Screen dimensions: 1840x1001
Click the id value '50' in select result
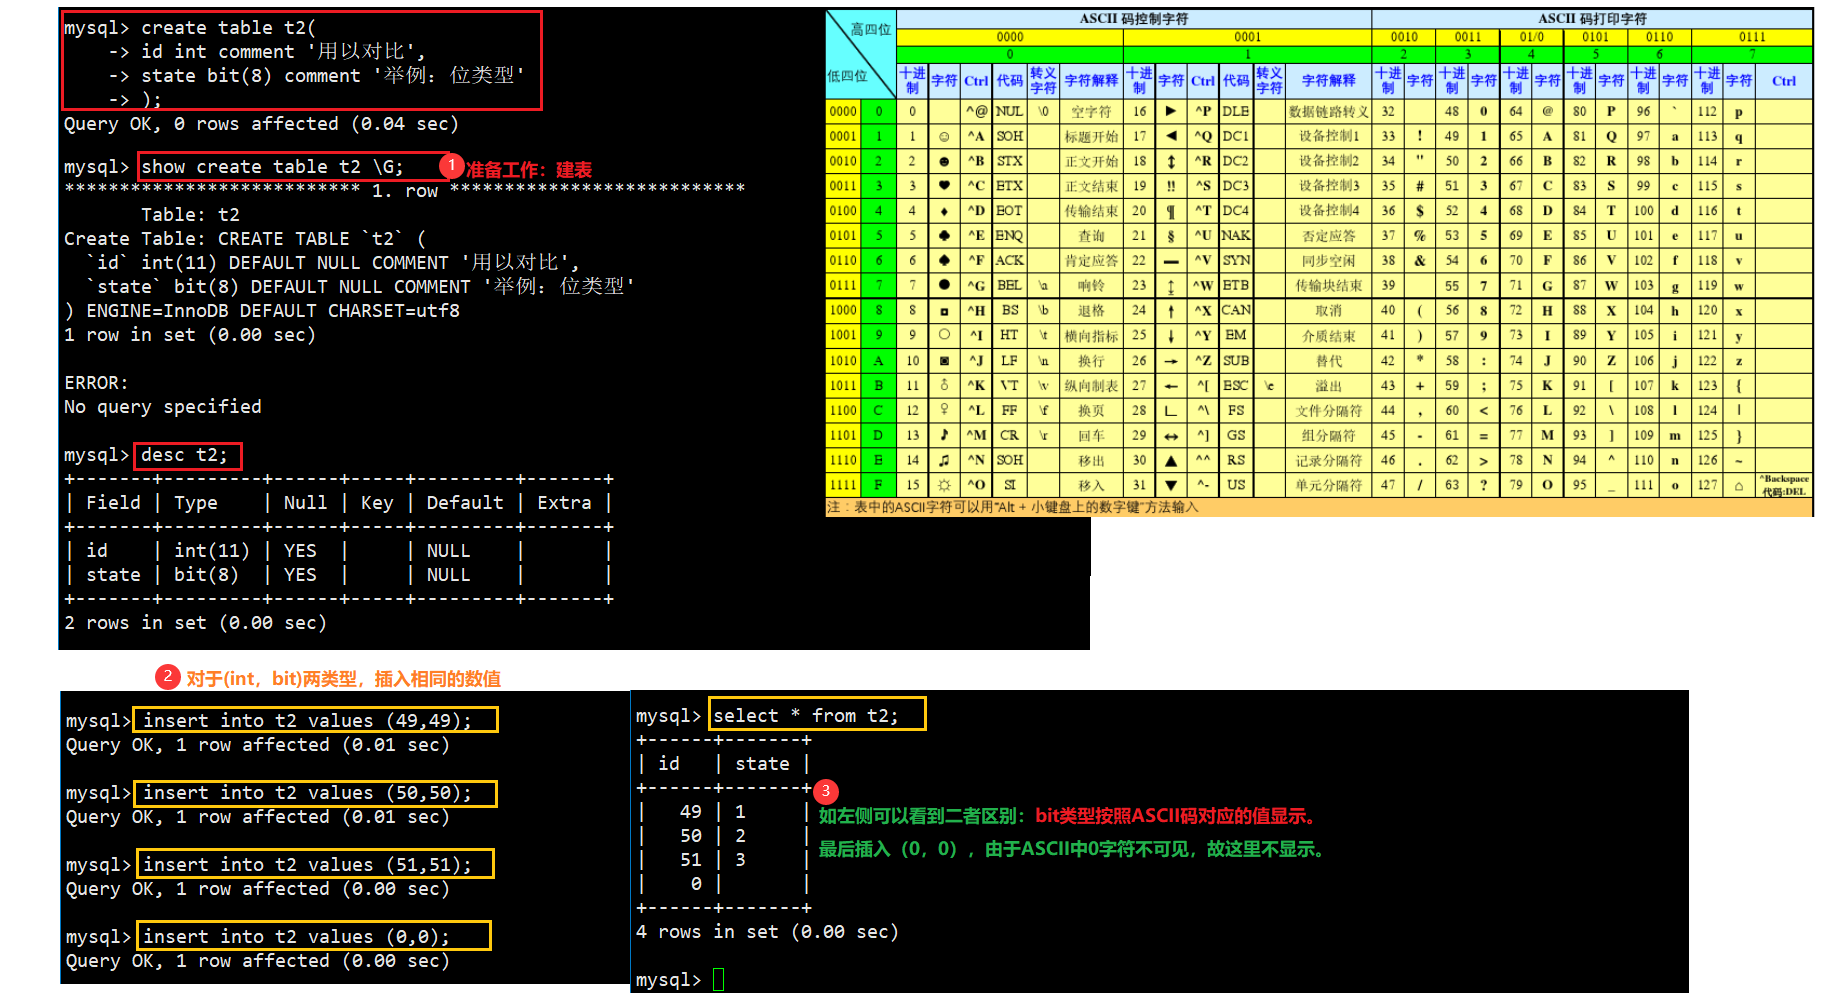pyautogui.click(x=691, y=836)
